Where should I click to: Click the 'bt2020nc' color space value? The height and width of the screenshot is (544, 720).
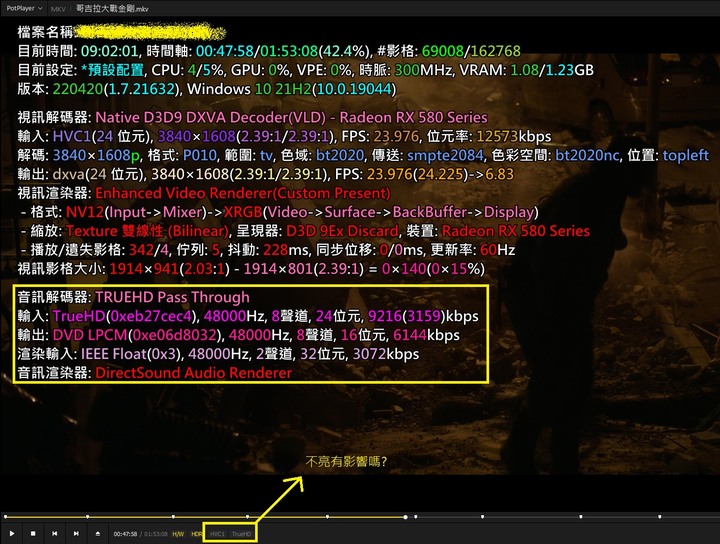(587, 155)
